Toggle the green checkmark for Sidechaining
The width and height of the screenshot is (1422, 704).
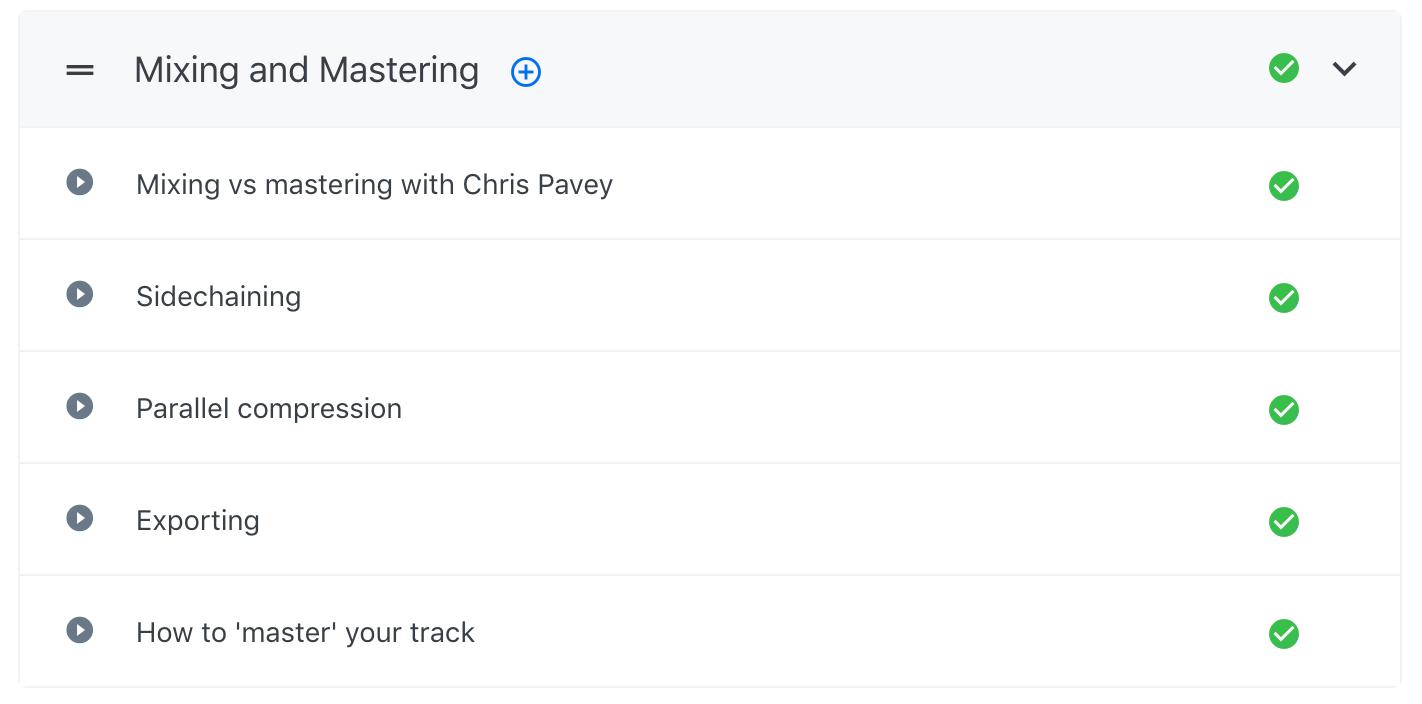point(1284,298)
